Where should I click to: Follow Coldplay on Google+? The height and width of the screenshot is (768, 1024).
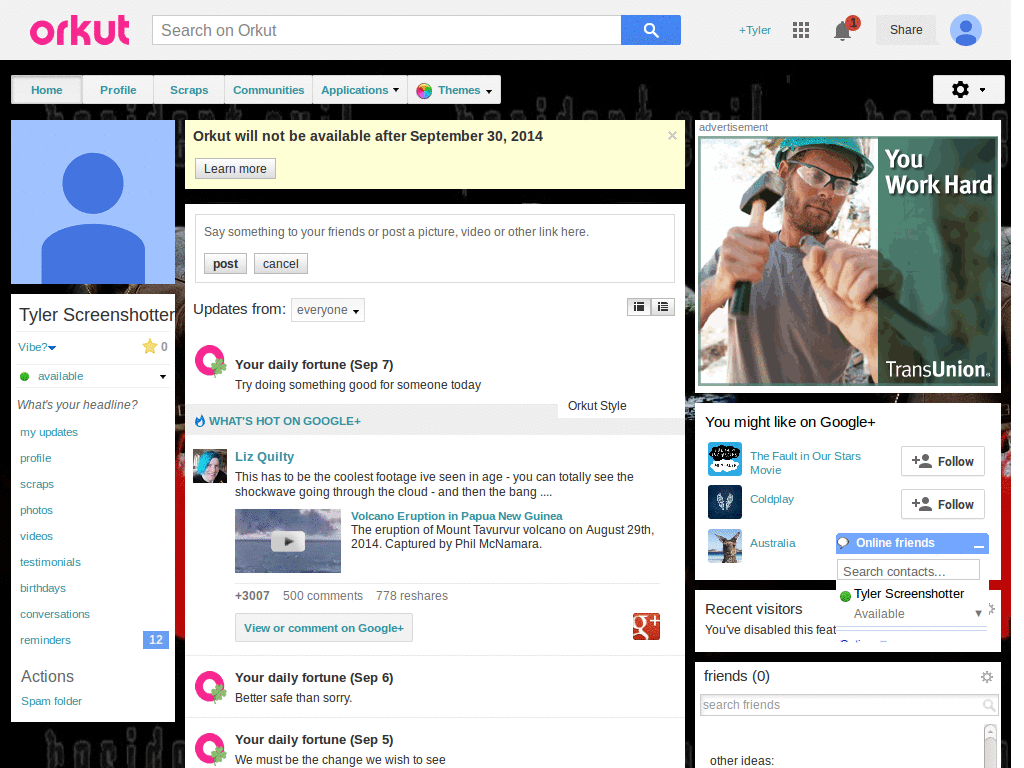click(x=942, y=505)
